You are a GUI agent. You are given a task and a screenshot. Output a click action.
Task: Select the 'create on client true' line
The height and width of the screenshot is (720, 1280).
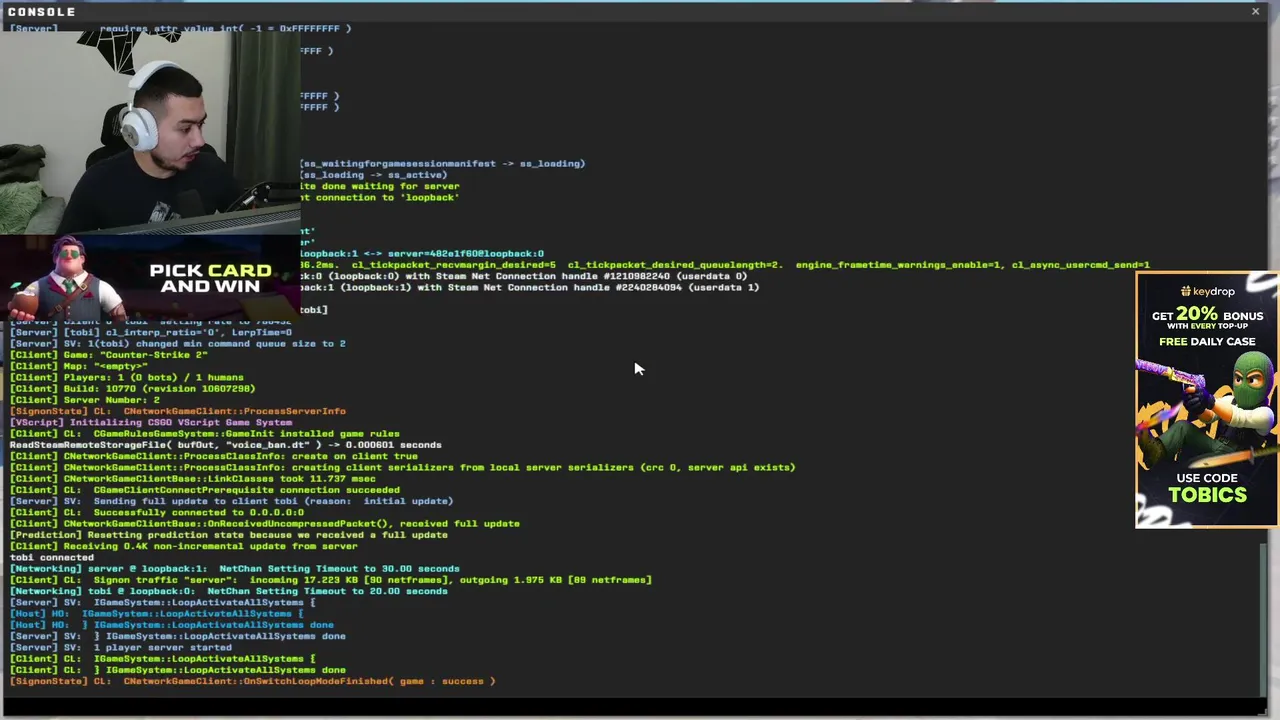[x=214, y=456]
